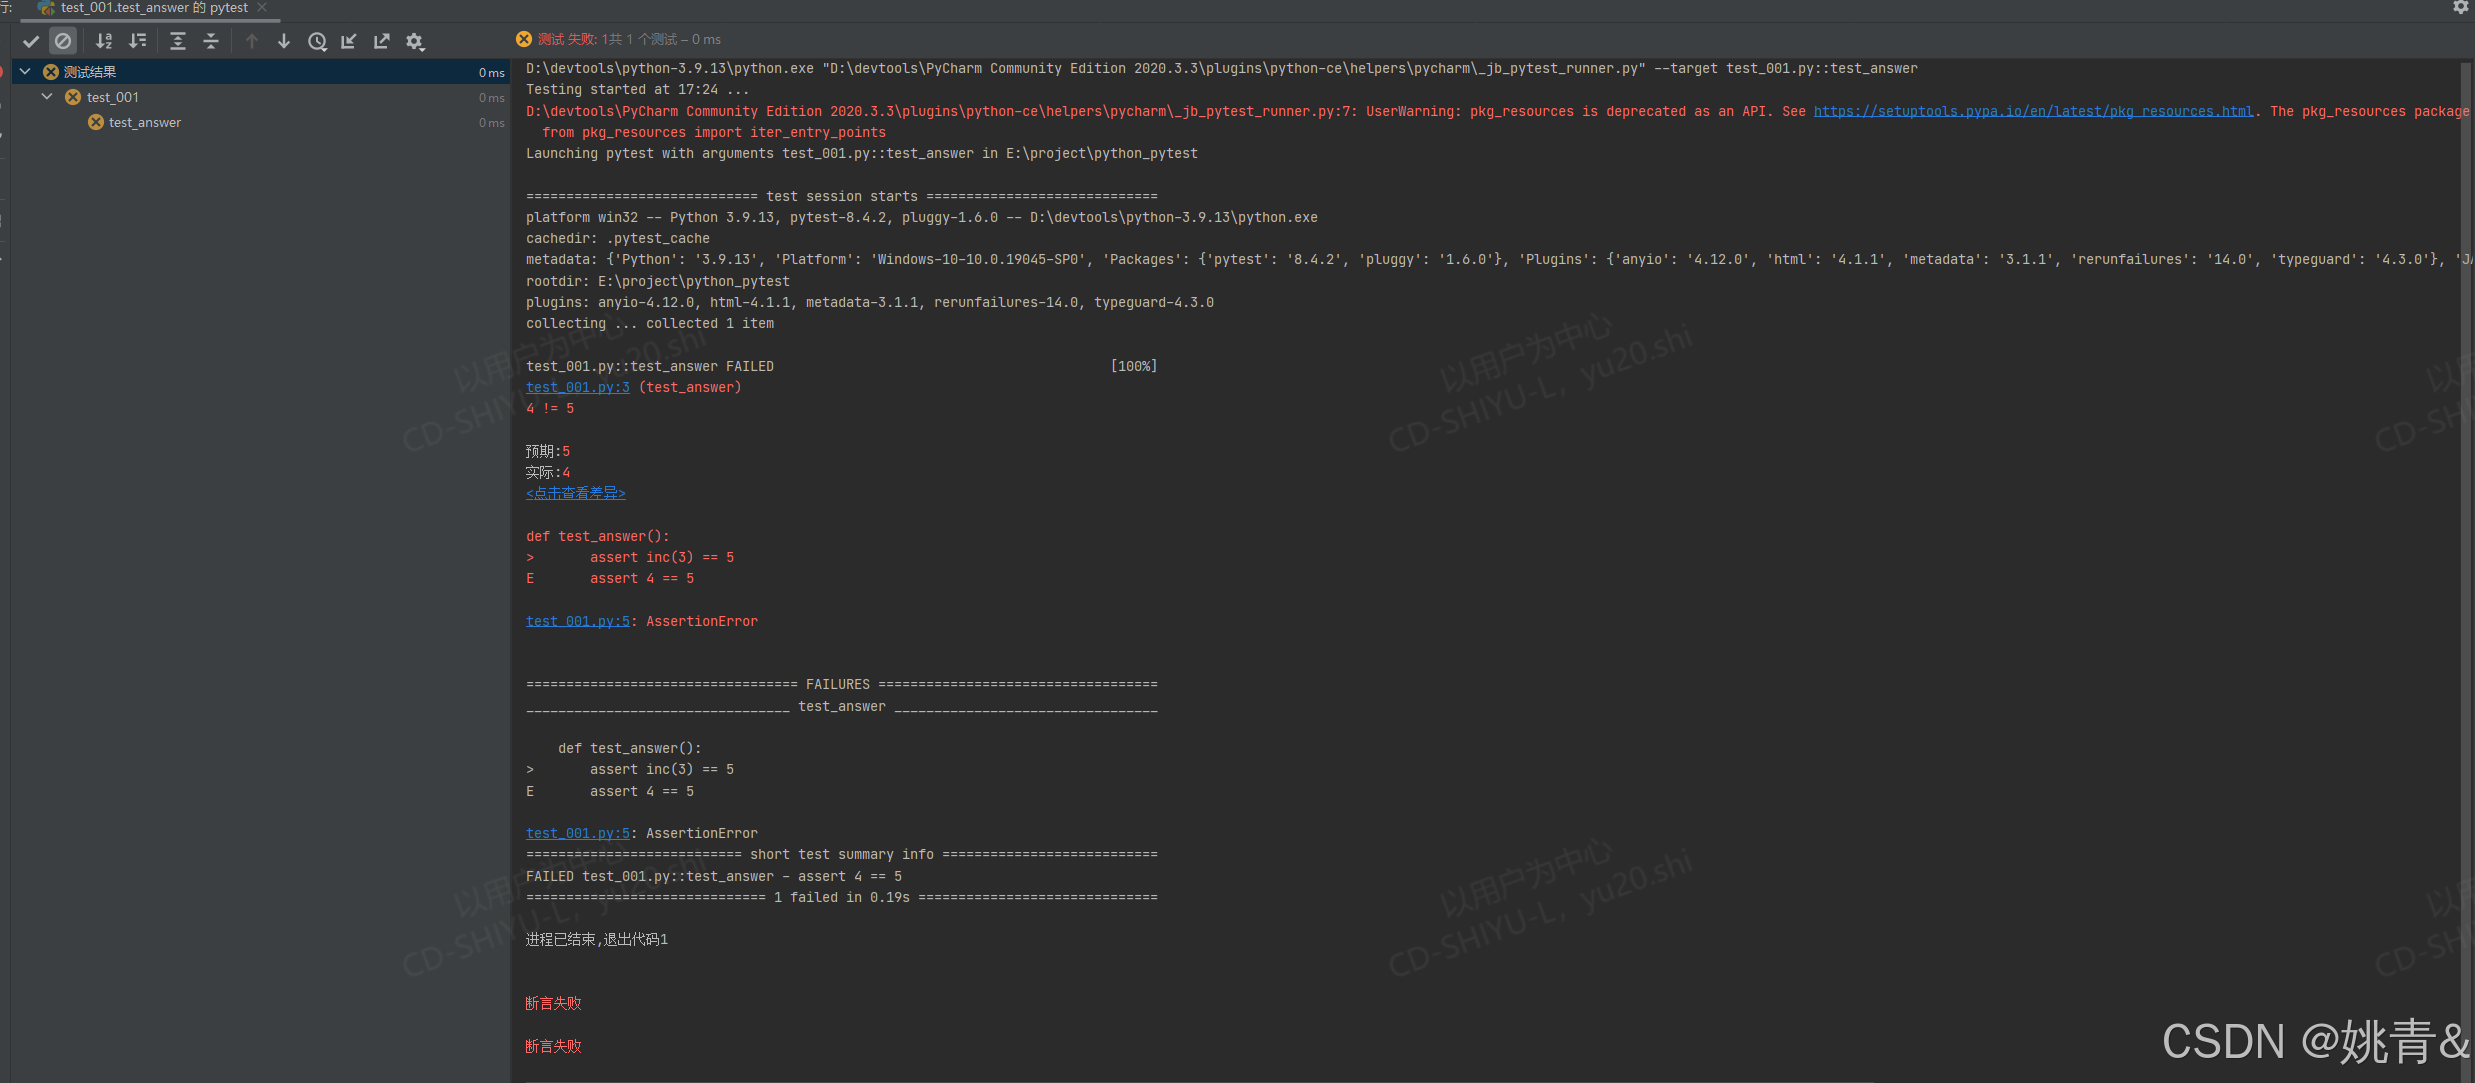Open the test history clock icon

click(317, 41)
